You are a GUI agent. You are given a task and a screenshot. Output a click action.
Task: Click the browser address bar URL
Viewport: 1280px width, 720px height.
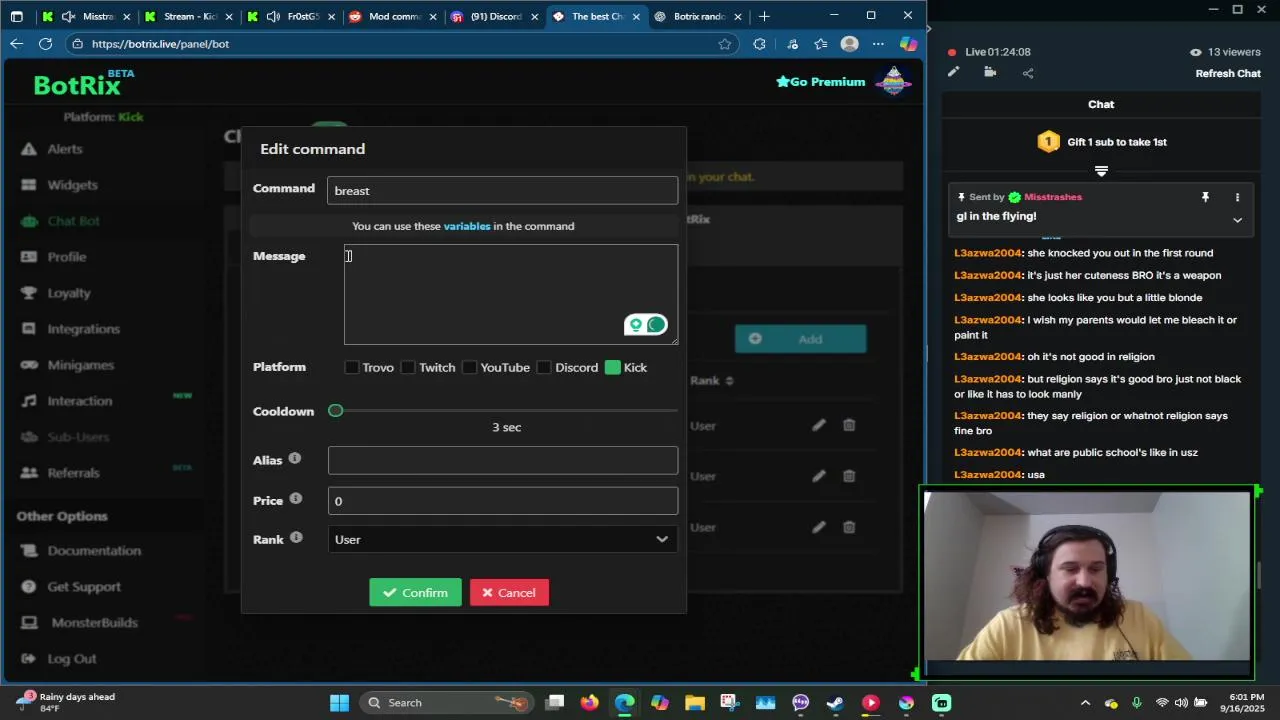[x=160, y=44]
